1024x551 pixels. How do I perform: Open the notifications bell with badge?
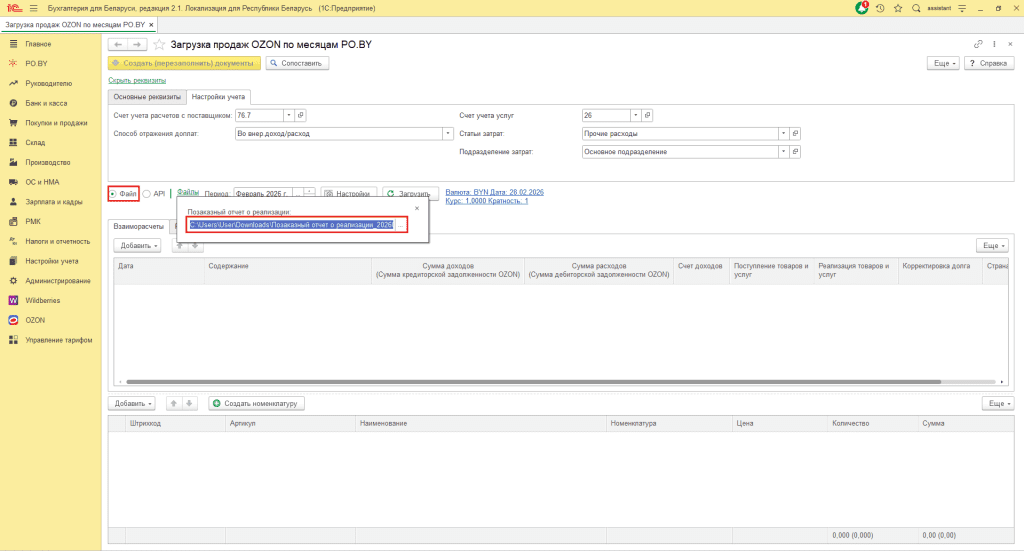(x=862, y=8)
